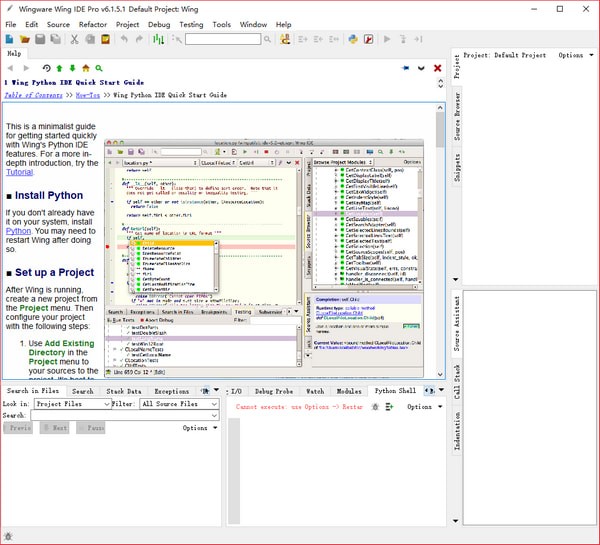
Task: Click the New File toolbar icon
Action: point(9,39)
